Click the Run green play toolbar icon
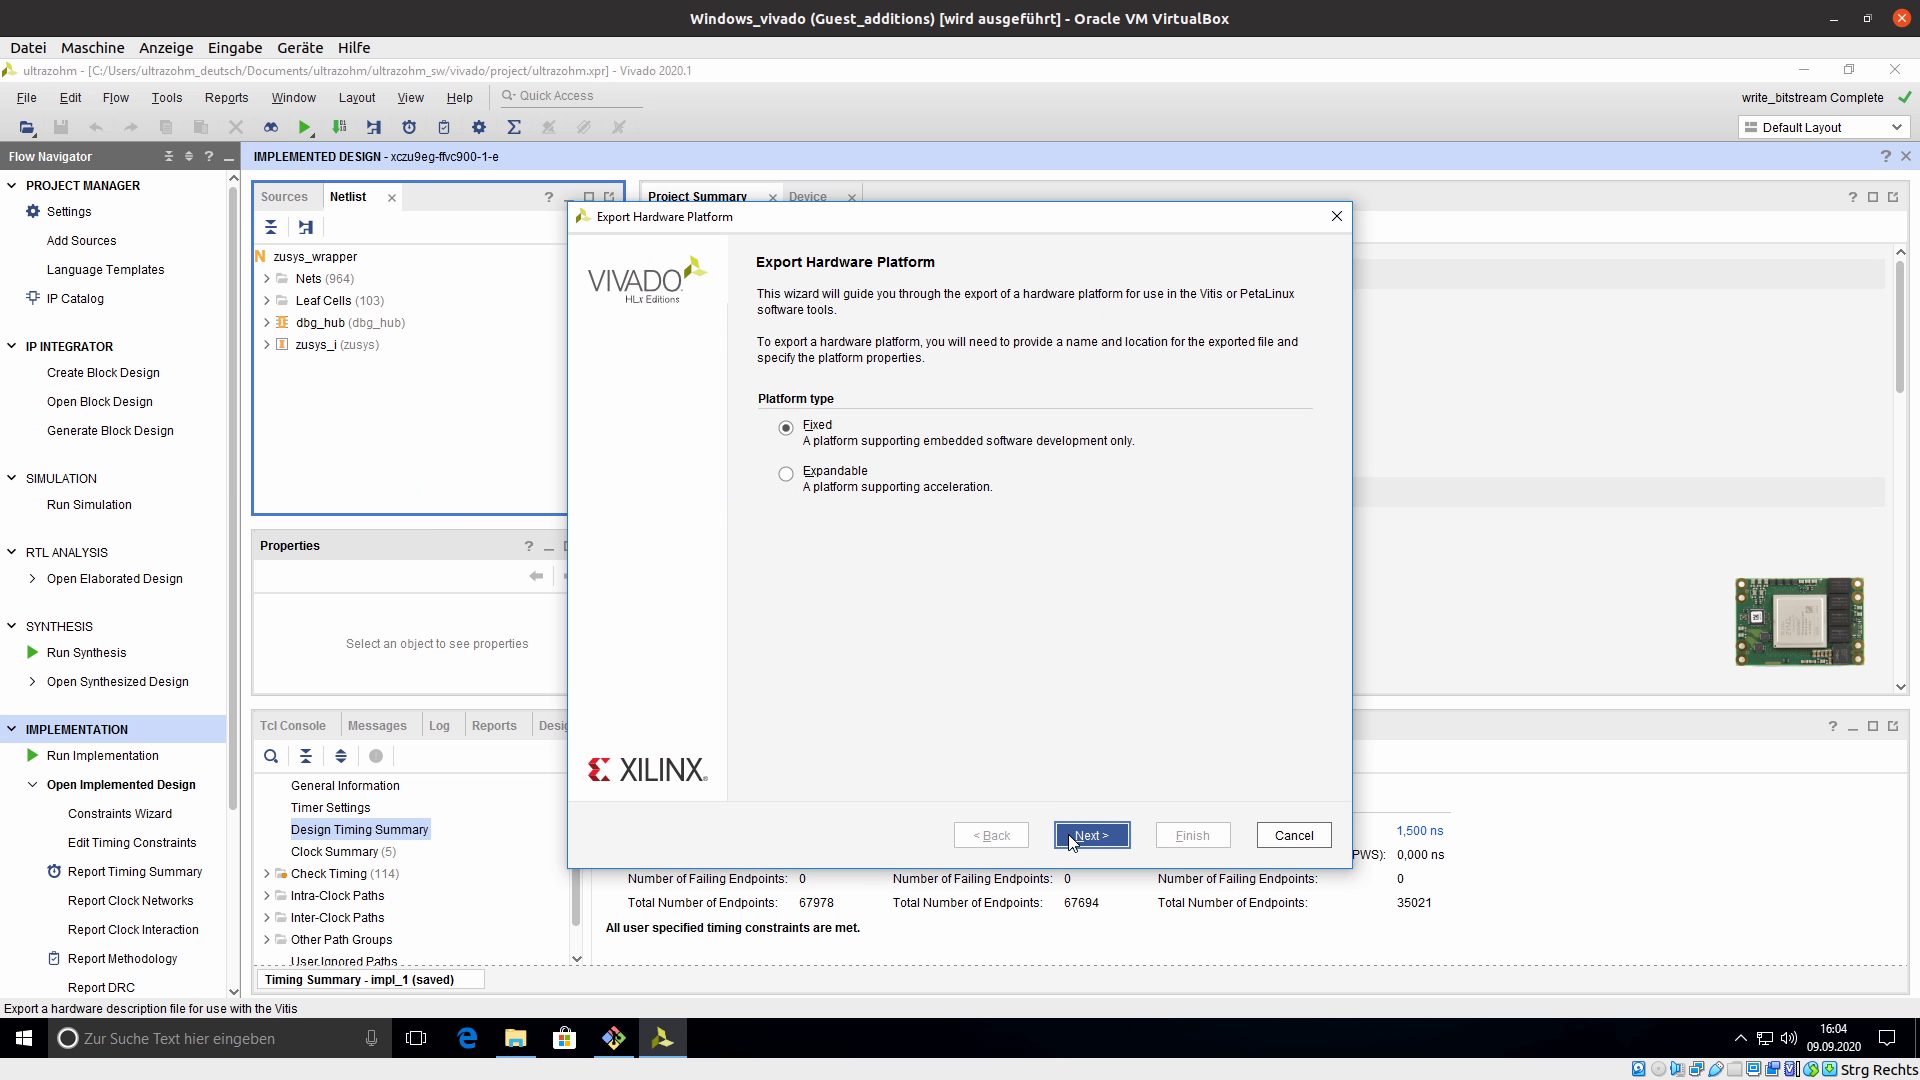 click(x=304, y=127)
